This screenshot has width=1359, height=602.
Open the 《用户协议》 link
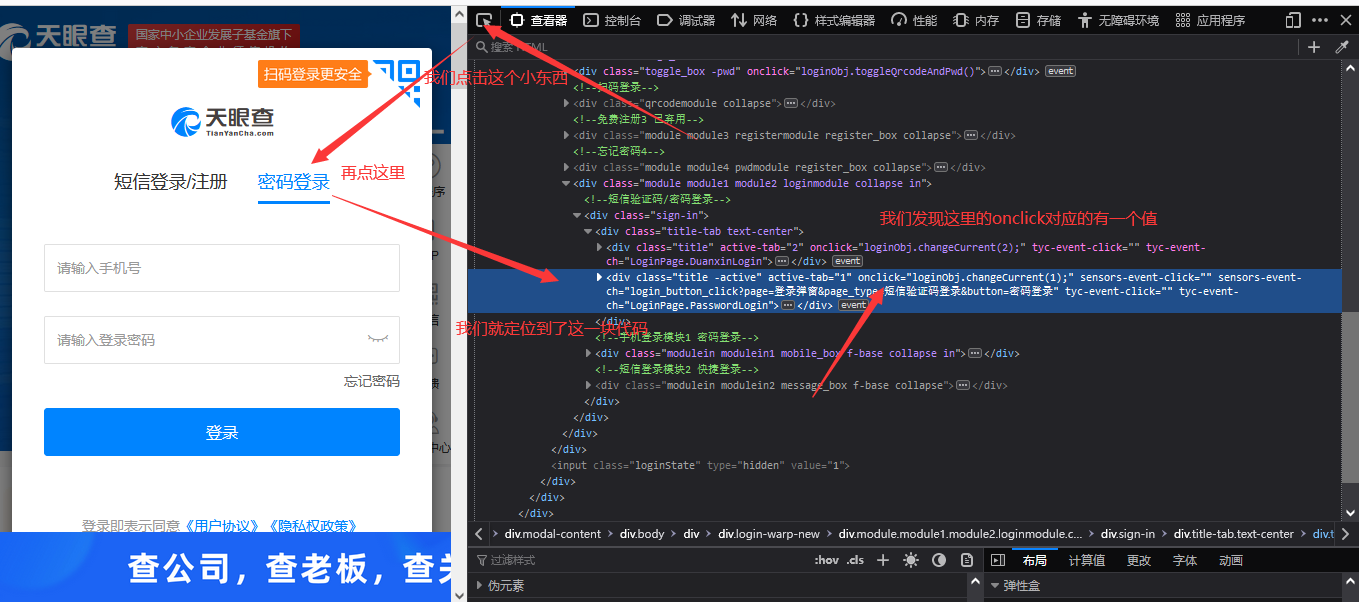224,525
